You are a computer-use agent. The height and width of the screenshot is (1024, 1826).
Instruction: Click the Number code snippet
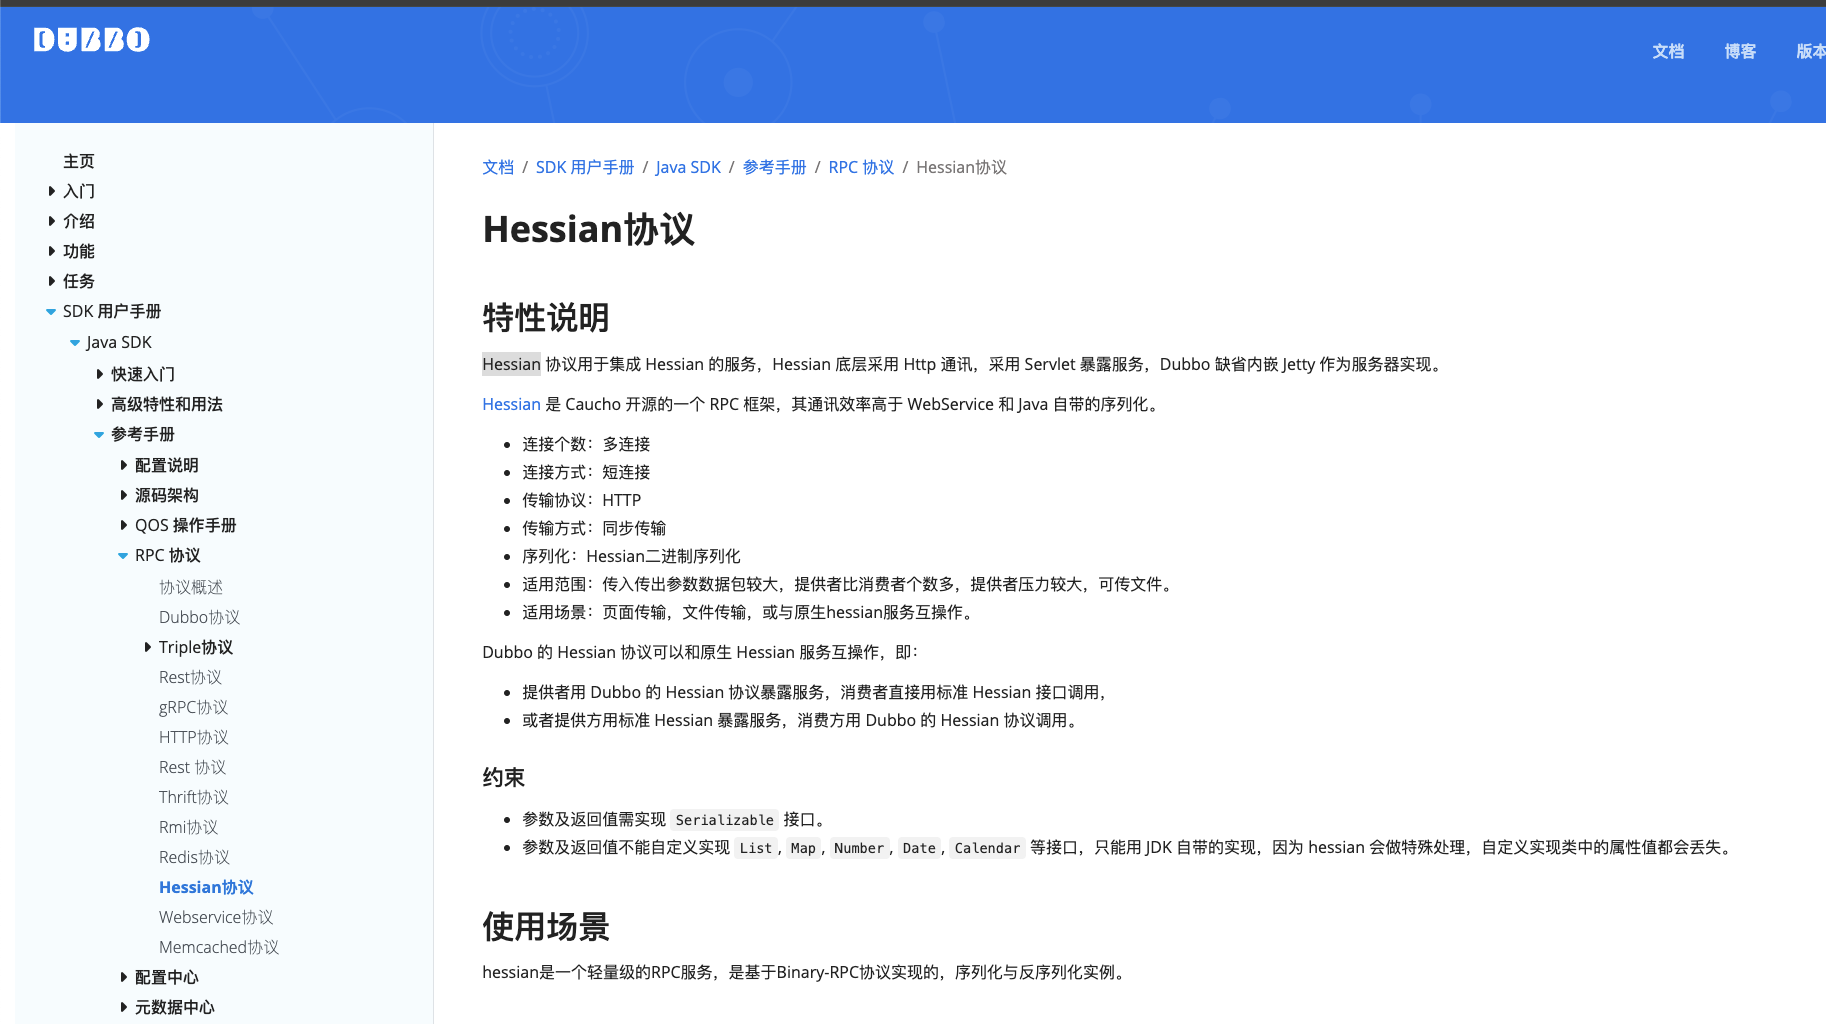(x=859, y=848)
